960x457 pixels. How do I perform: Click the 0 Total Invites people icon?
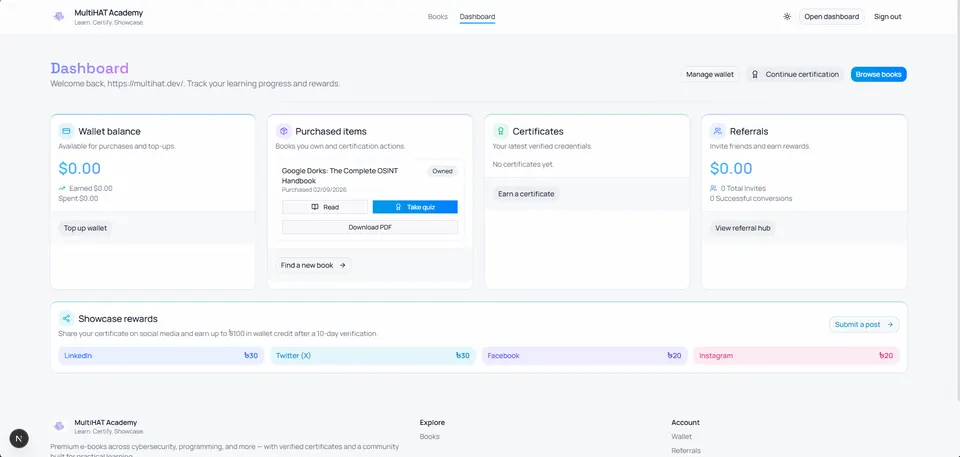click(x=713, y=189)
